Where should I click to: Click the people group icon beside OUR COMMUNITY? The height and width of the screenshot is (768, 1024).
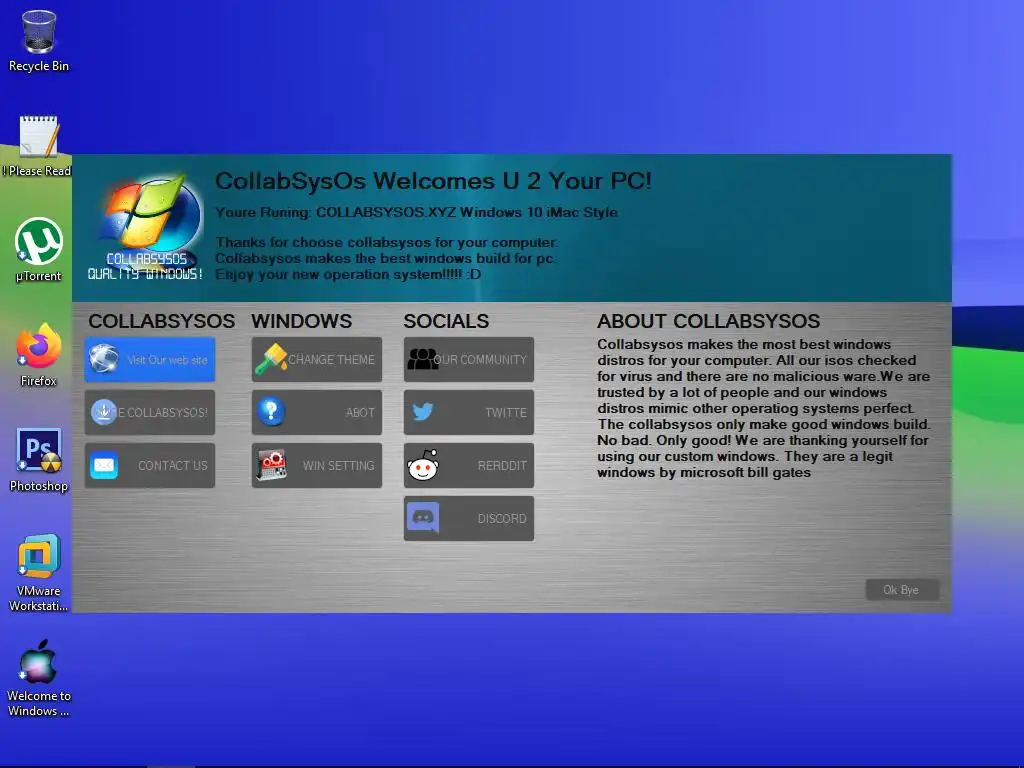[423, 359]
